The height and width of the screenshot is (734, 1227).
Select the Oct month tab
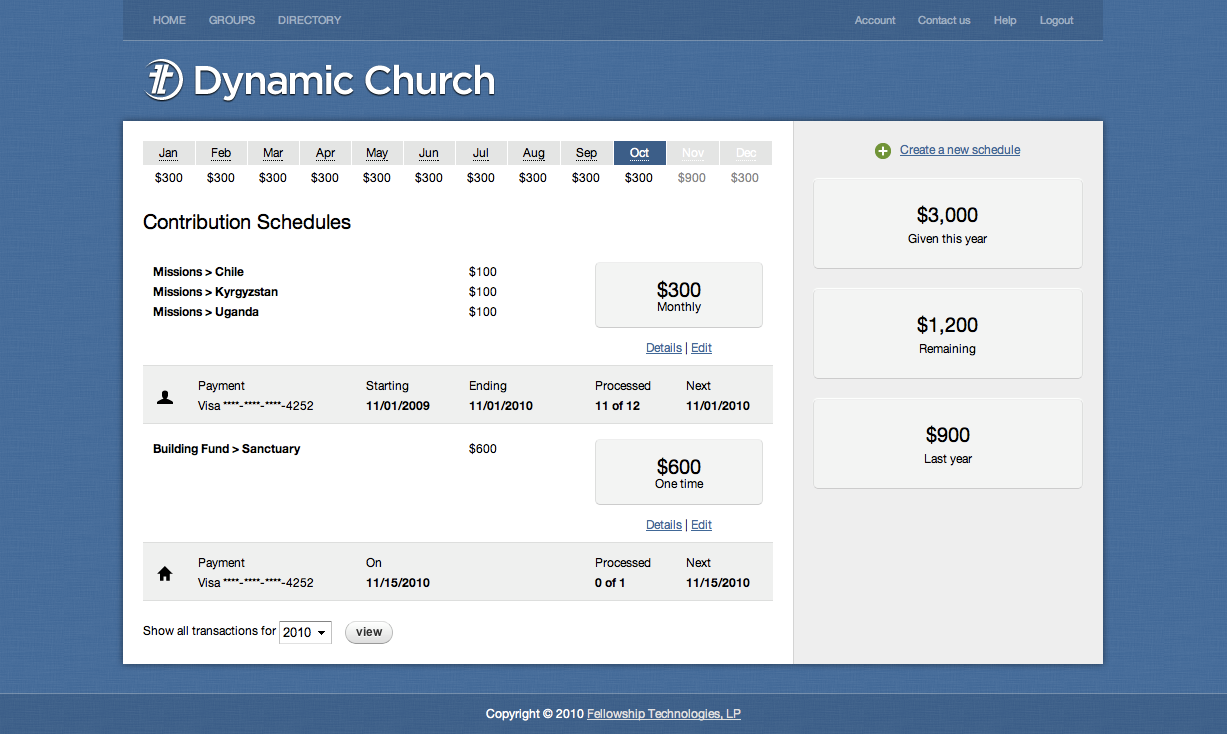click(x=639, y=153)
